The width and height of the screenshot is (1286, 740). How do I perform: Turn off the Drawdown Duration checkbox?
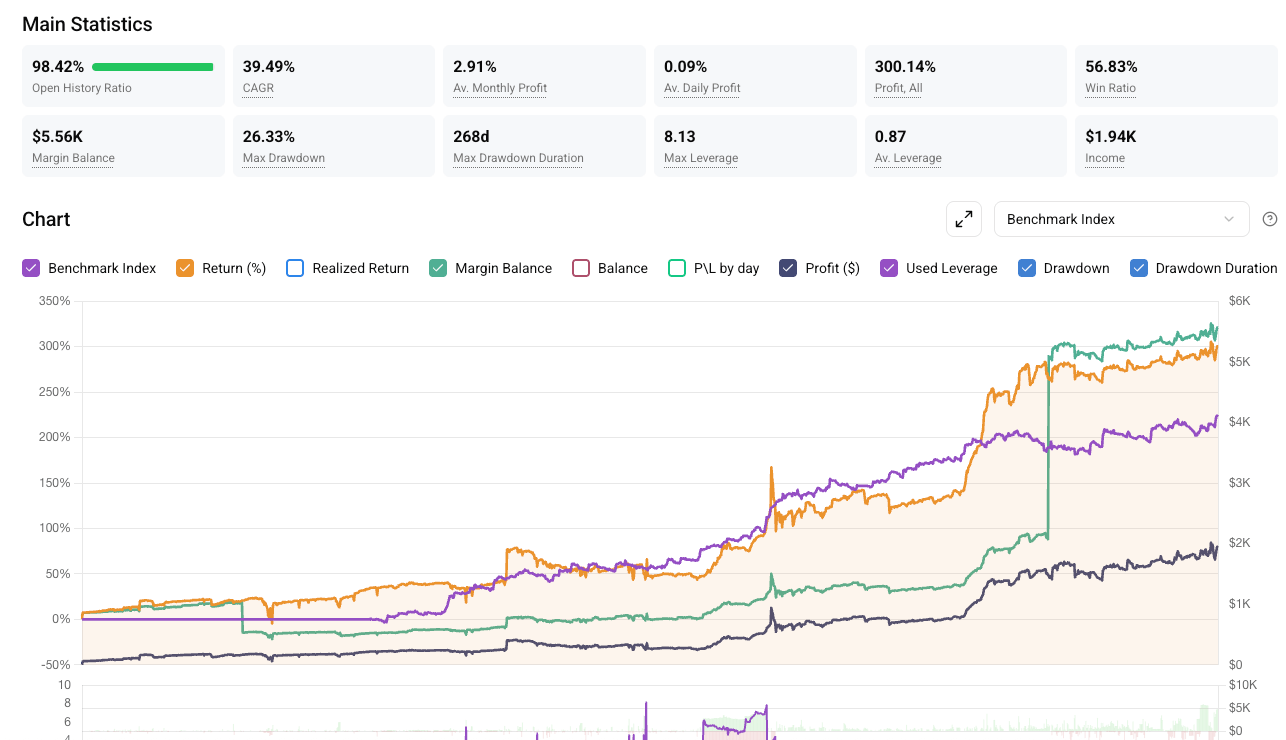coord(1139,268)
